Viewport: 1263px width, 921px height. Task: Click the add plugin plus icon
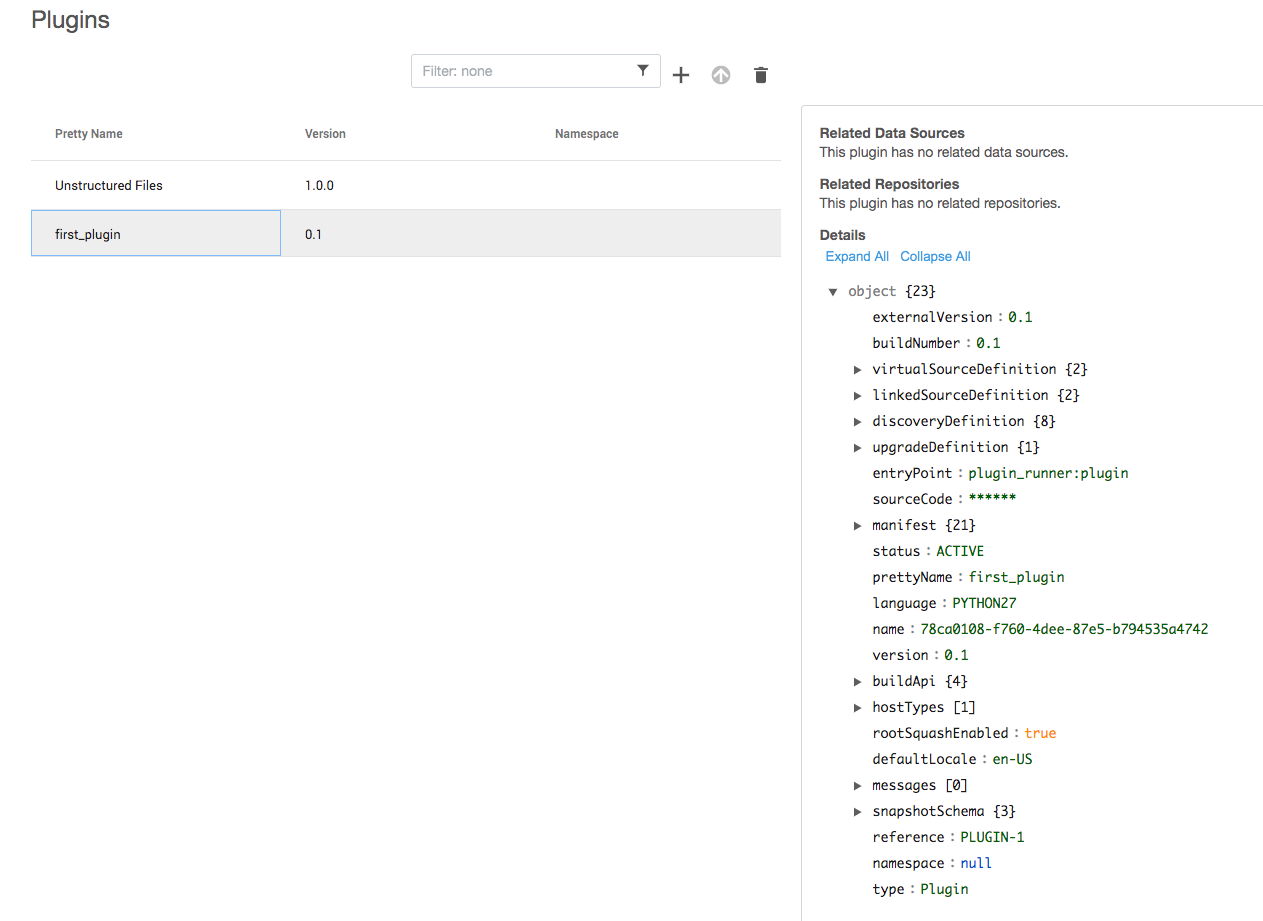pyautogui.click(x=681, y=75)
